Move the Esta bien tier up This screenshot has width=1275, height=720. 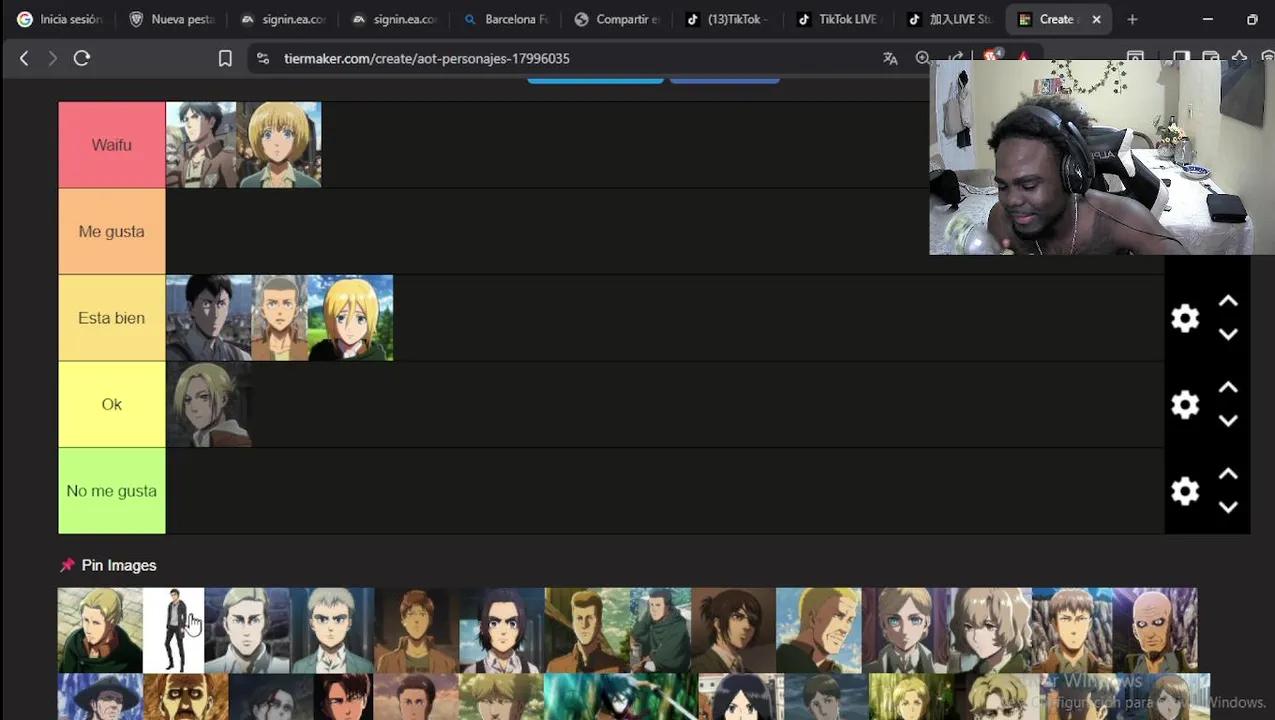coord(1228,301)
